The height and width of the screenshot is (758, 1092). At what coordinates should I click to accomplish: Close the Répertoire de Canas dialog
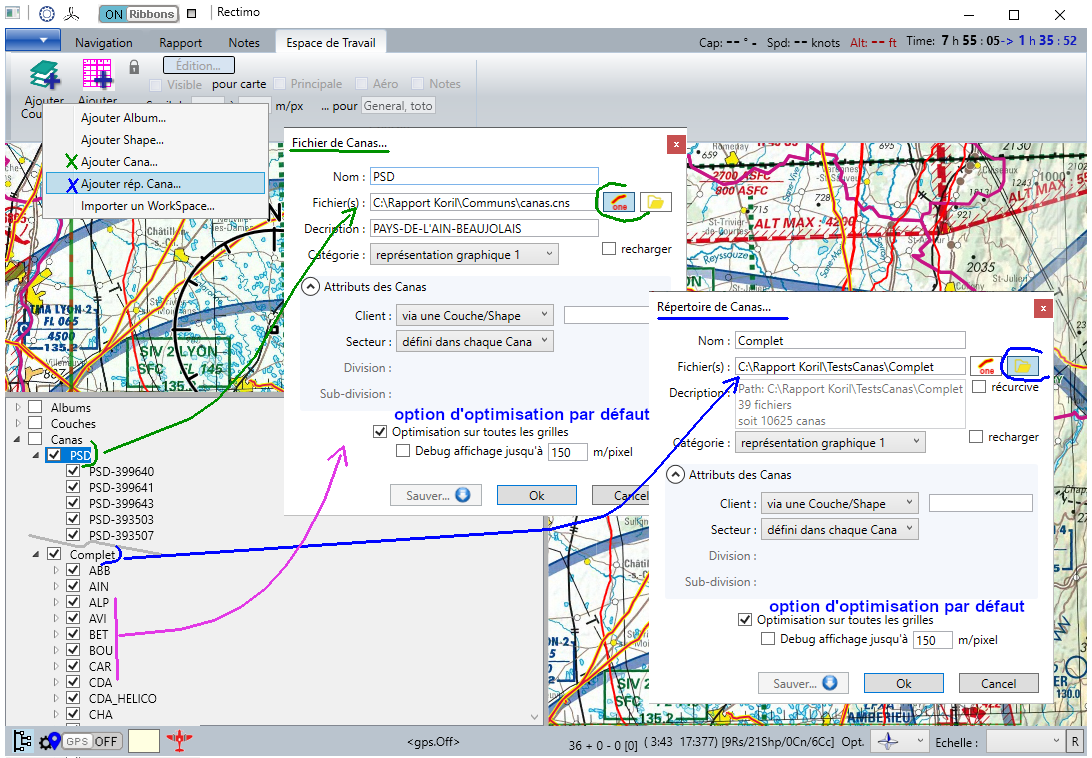(x=1043, y=308)
